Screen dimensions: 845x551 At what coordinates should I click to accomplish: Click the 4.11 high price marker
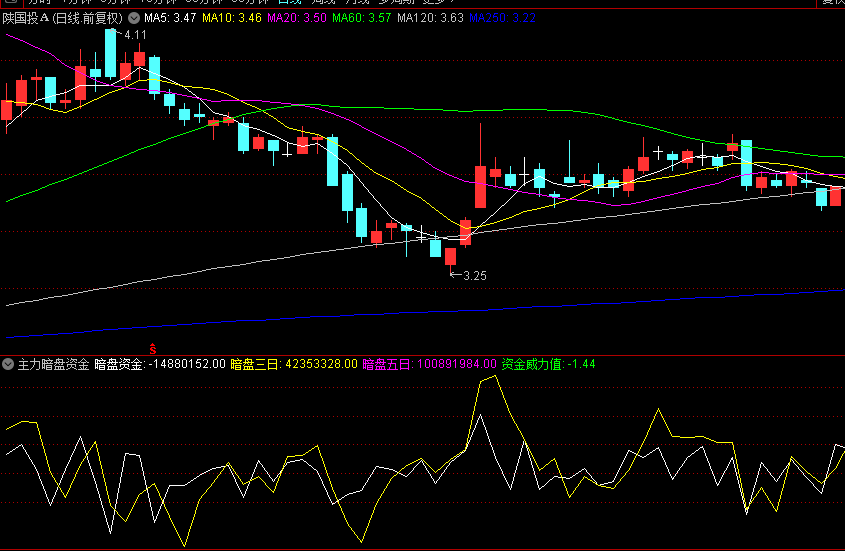pyautogui.click(x=135, y=35)
